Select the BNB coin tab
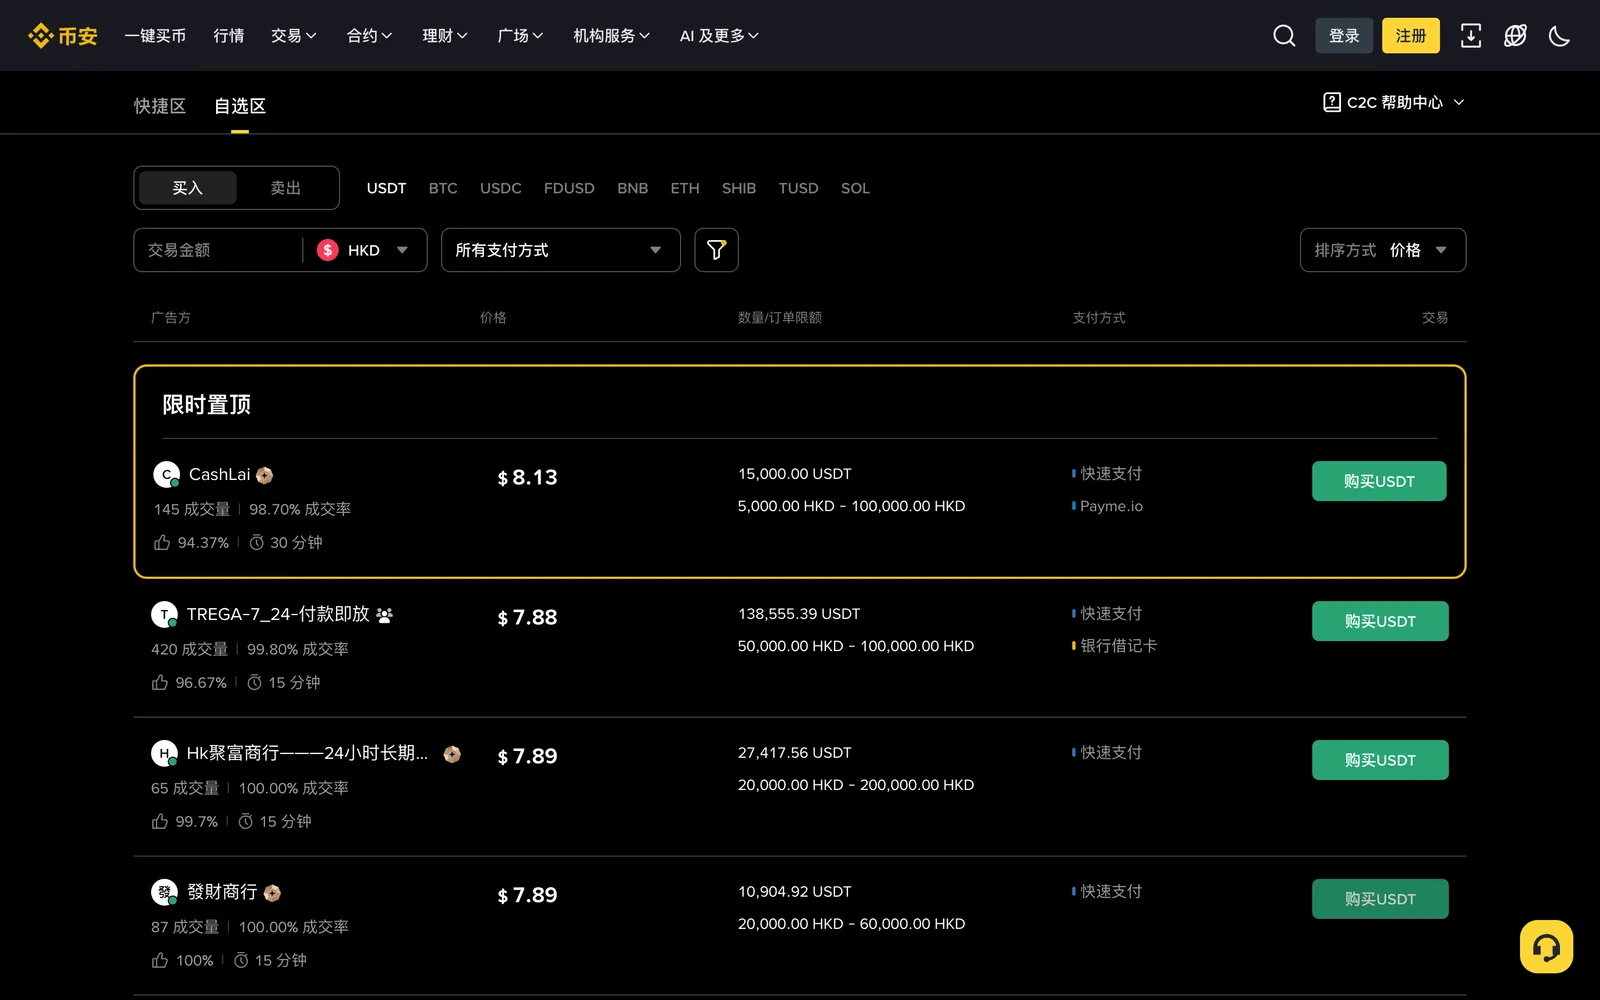This screenshot has height=1000, width=1600. [x=633, y=188]
